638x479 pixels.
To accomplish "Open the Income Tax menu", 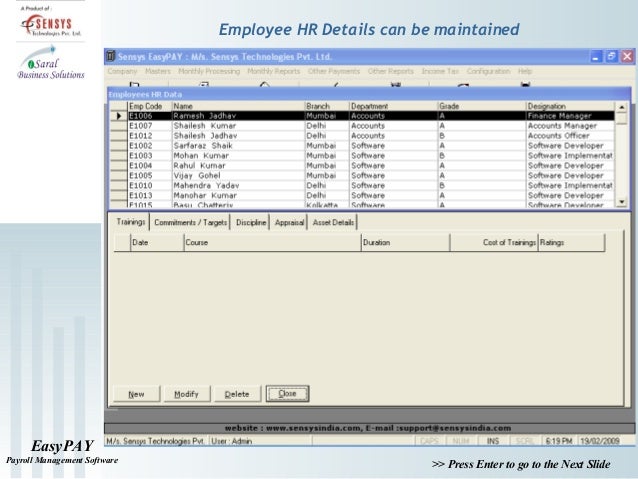I will (439, 72).
